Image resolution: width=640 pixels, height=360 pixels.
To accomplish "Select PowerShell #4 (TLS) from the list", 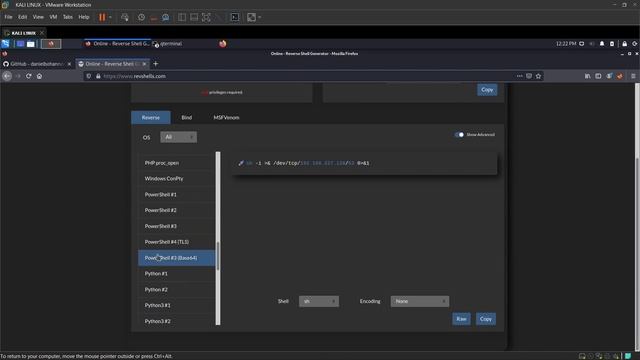I will pos(176,242).
